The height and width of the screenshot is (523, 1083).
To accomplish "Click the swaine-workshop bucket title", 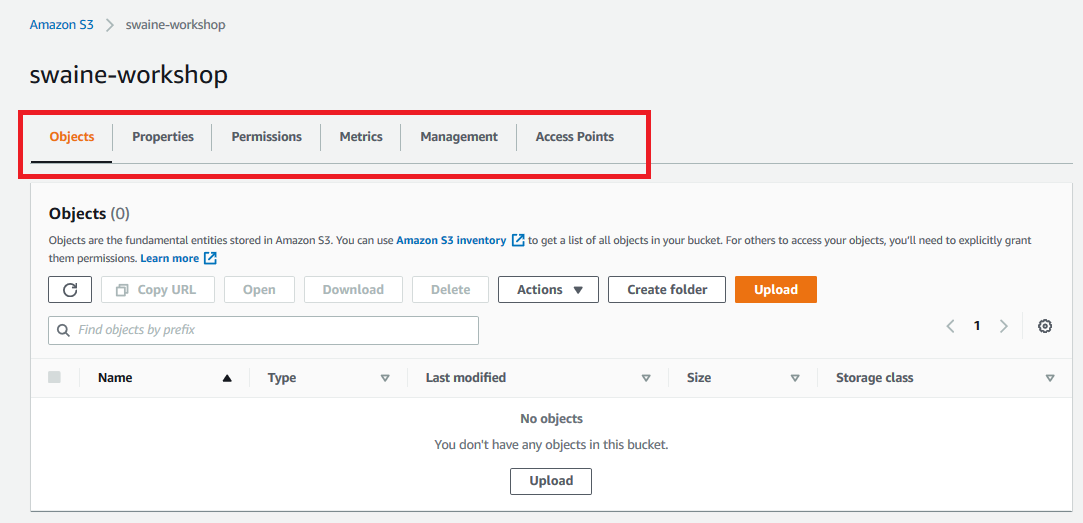I will point(128,75).
